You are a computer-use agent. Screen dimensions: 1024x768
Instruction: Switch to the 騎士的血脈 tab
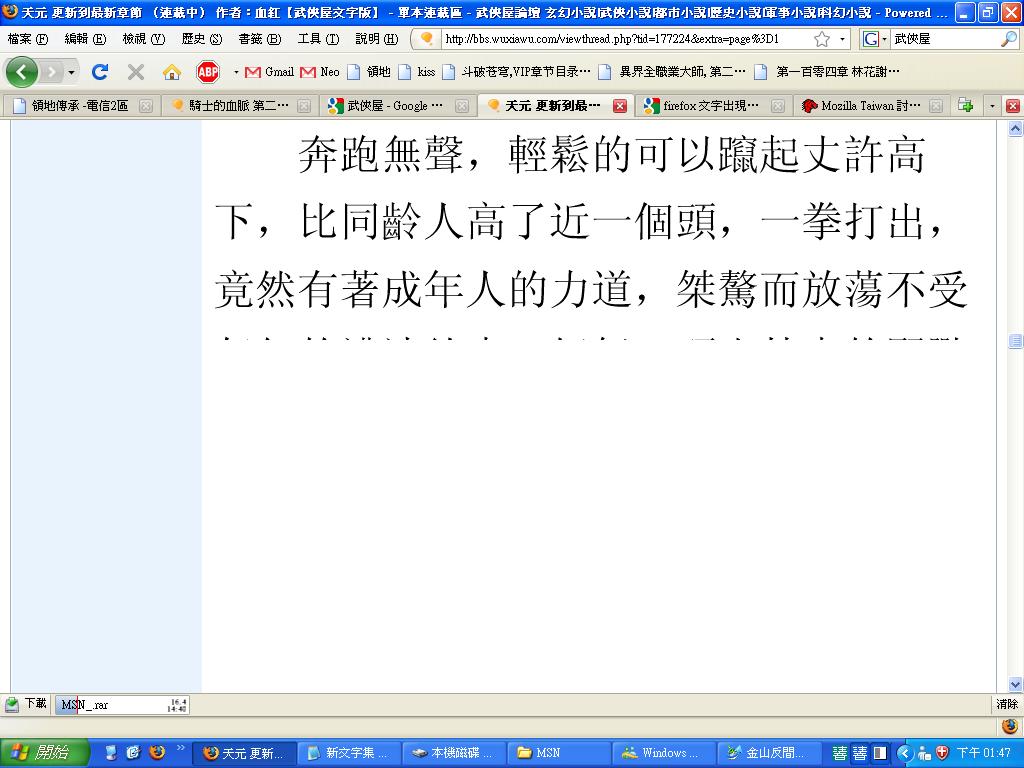point(240,106)
